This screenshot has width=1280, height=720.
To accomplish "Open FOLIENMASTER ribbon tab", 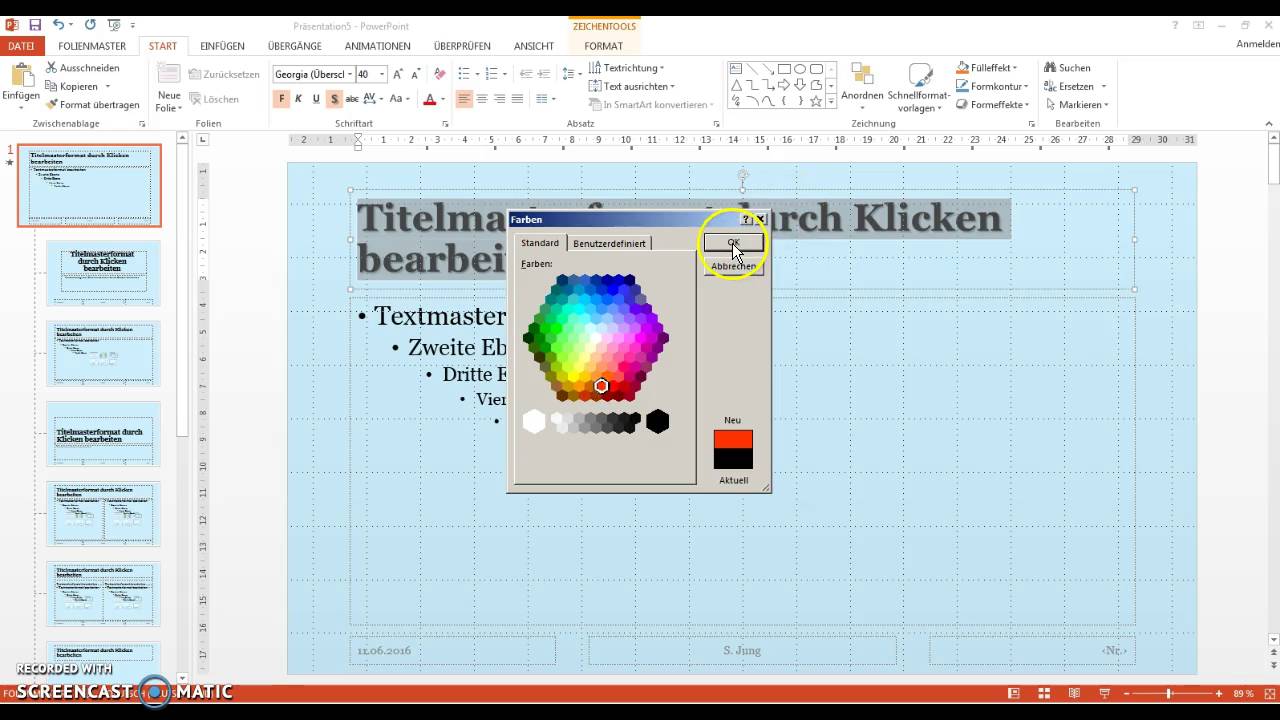I will [x=92, y=46].
